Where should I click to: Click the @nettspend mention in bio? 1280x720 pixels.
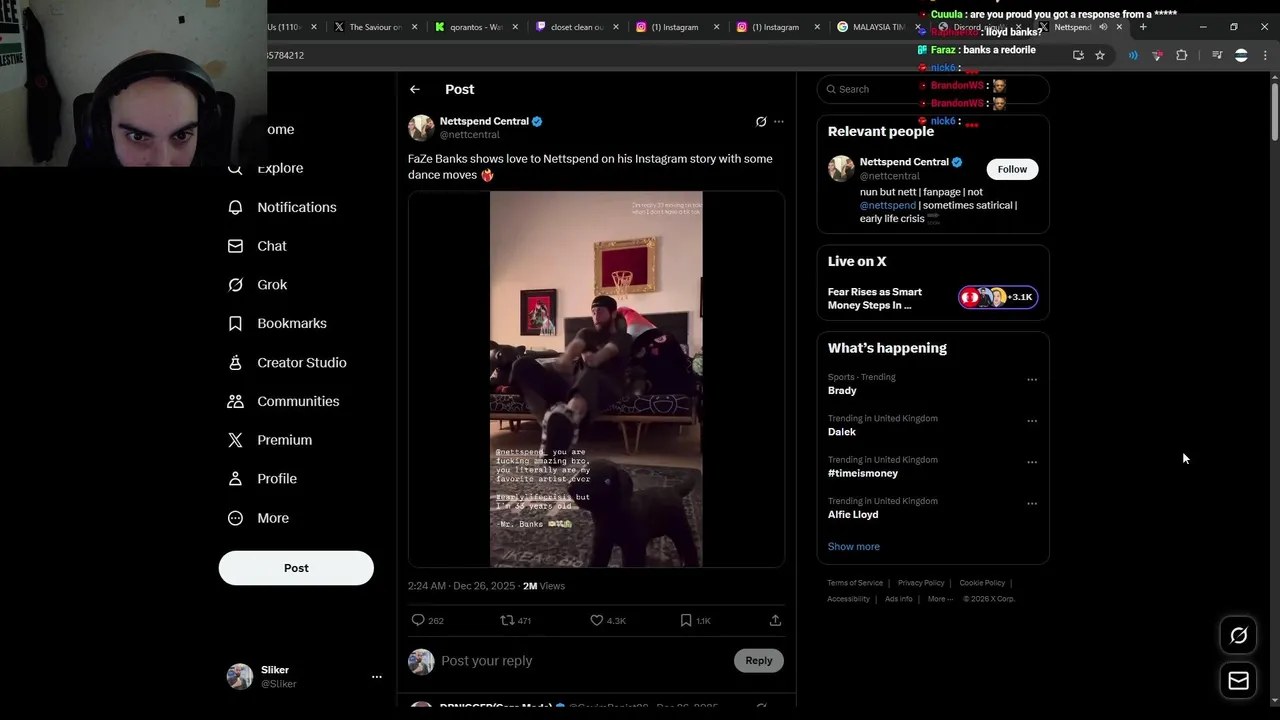tap(888, 205)
